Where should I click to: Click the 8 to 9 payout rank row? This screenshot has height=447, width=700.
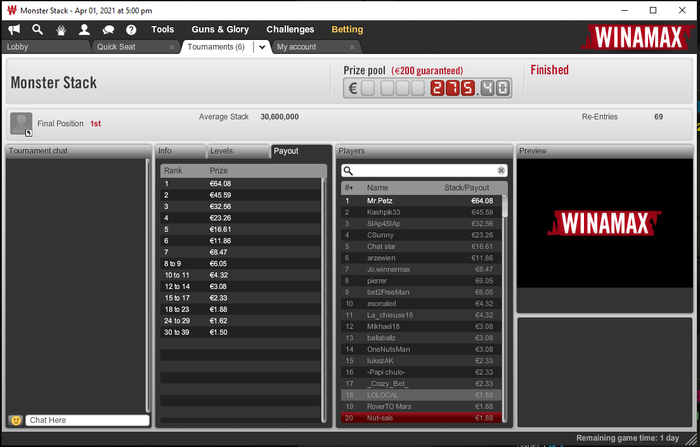[x=241, y=263]
